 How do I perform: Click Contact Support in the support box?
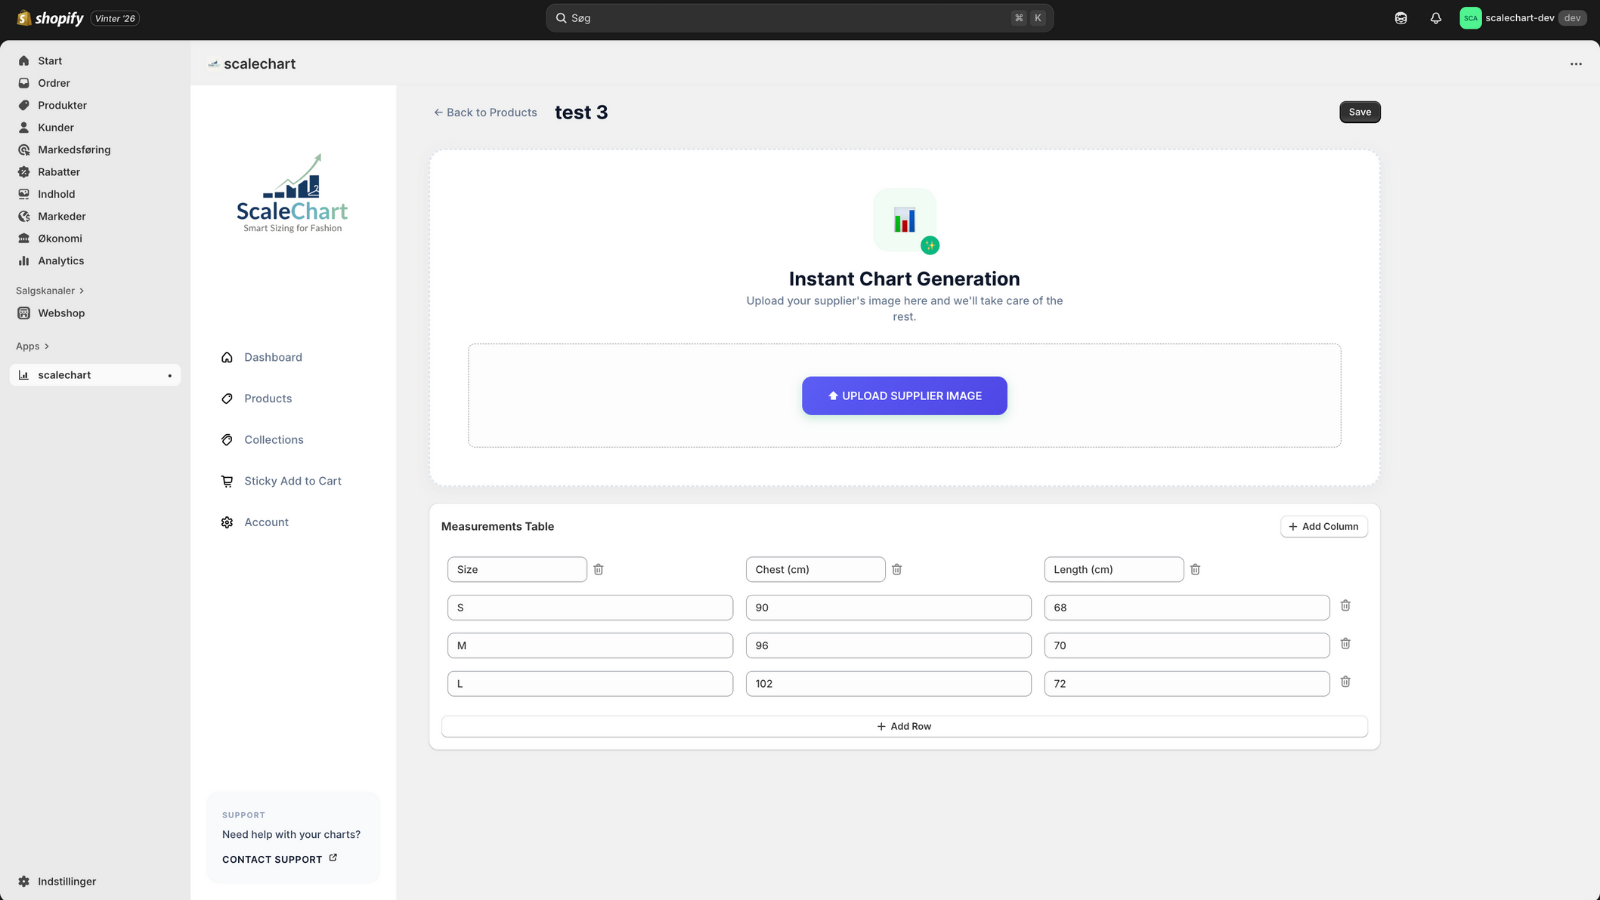pos(272,859)
